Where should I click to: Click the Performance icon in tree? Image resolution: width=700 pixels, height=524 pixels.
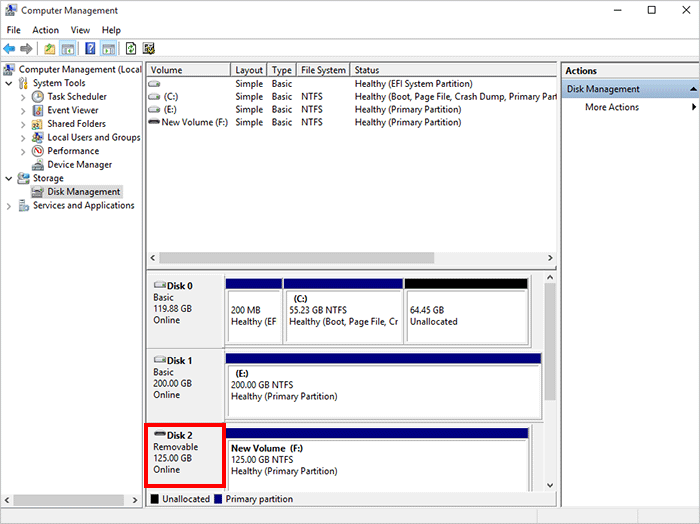coord(38,151)
